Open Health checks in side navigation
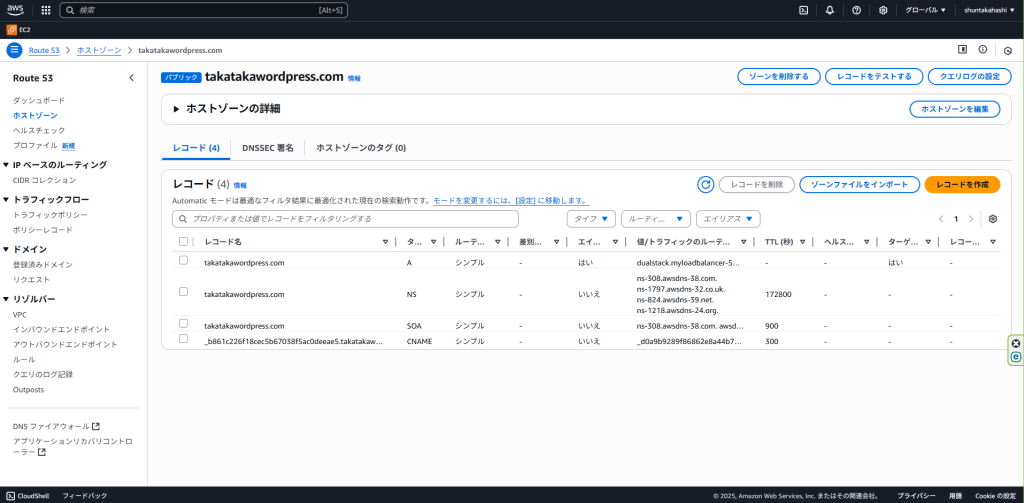Screen dimensions: 1024x503 [x=39, y=131]
